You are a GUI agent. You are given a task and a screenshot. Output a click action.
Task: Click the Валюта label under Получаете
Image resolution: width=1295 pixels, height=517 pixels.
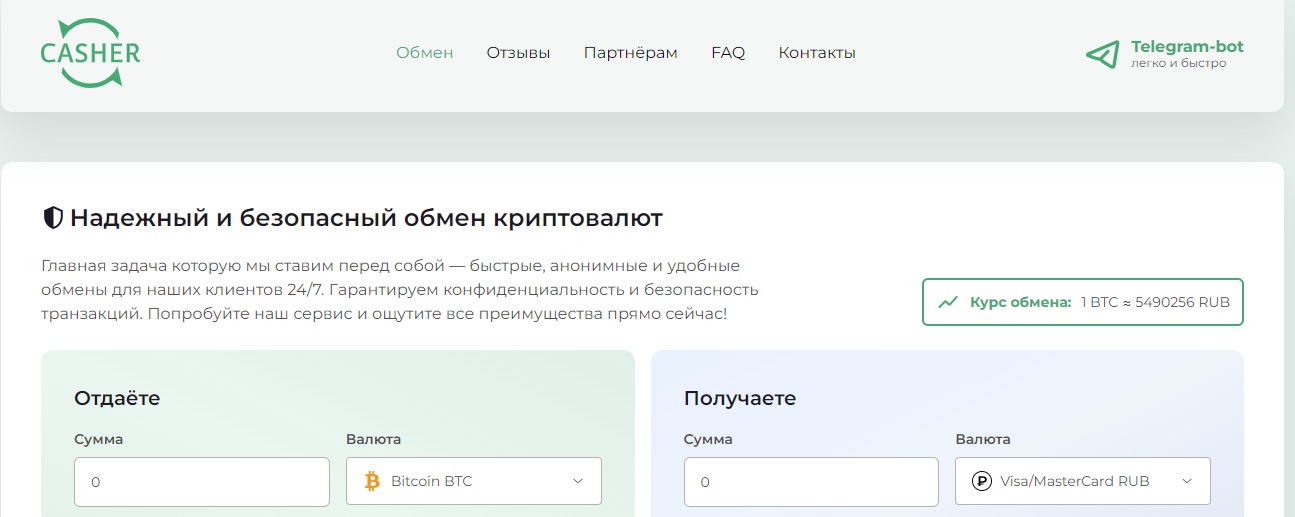click(983, 439)
